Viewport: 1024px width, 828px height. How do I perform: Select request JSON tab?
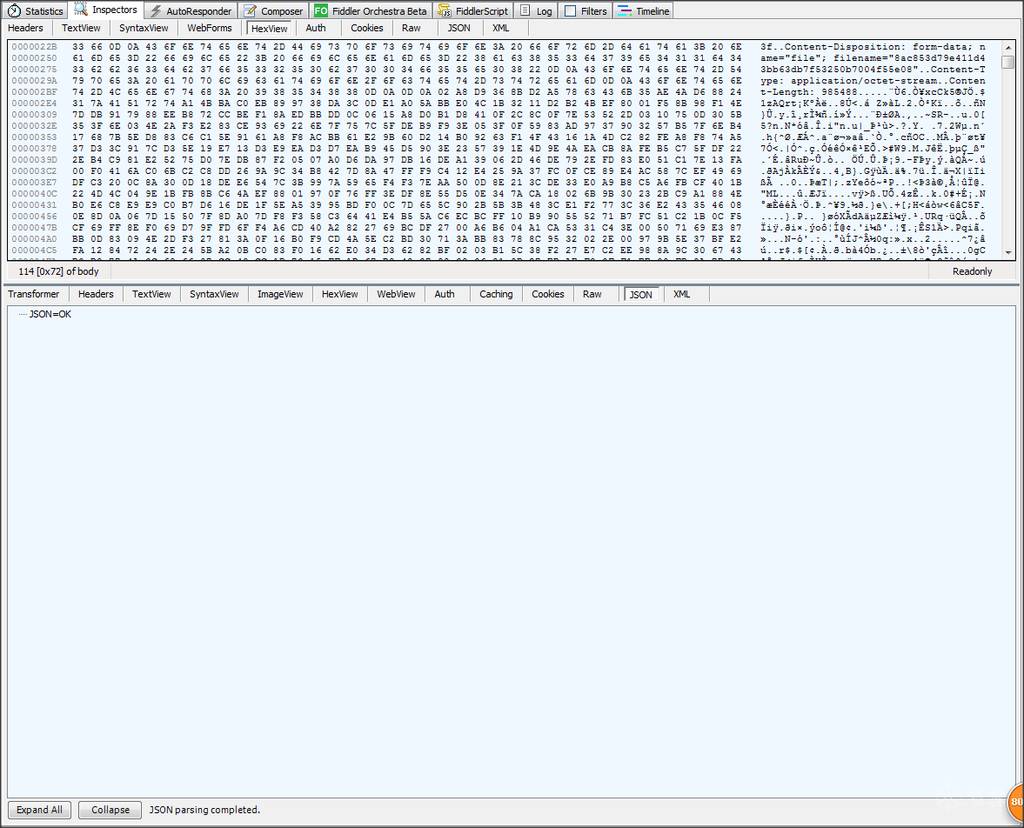pos(458,28)
